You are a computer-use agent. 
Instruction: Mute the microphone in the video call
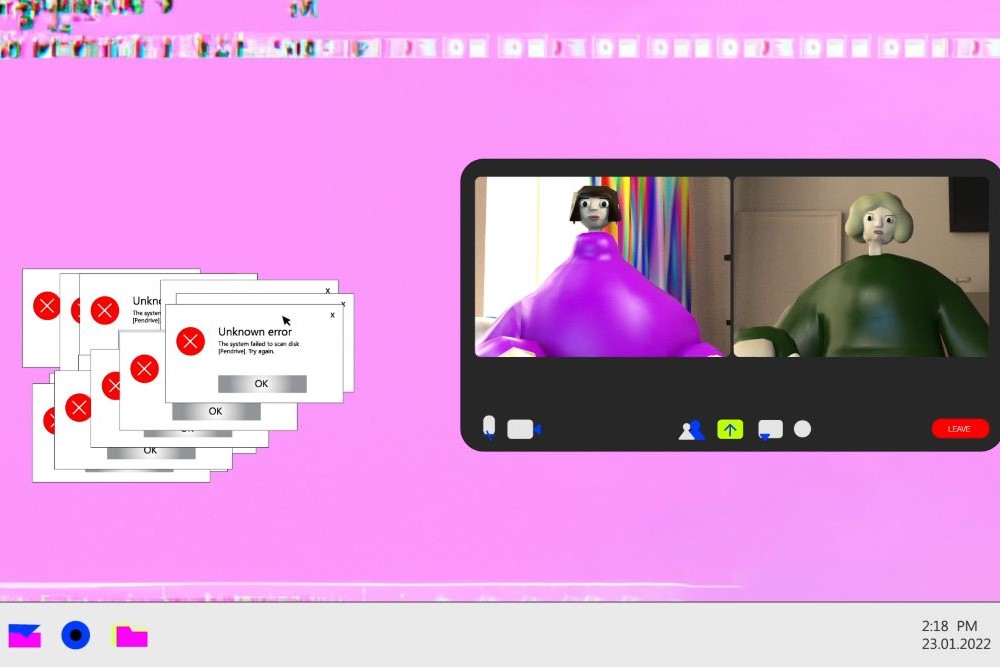[x=488, y=428]
